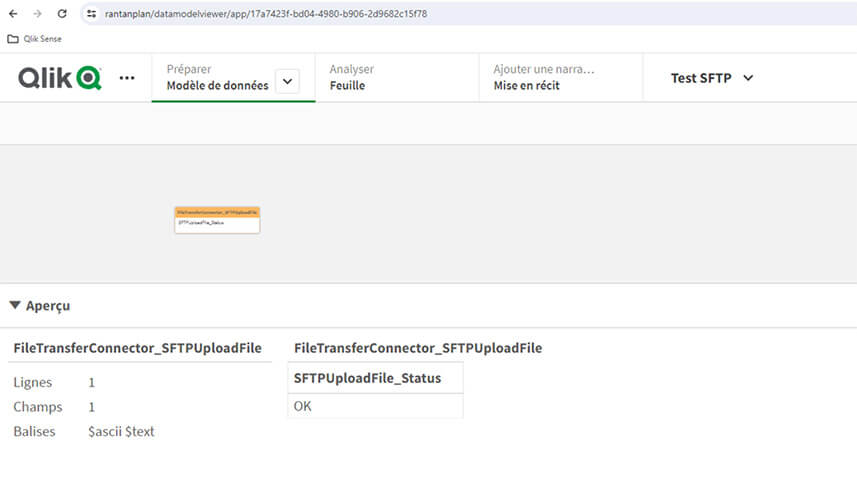Screen dimensions: 857x501
Task: Reload the page using the refresh icon
Action: click(x=62, y=14)
